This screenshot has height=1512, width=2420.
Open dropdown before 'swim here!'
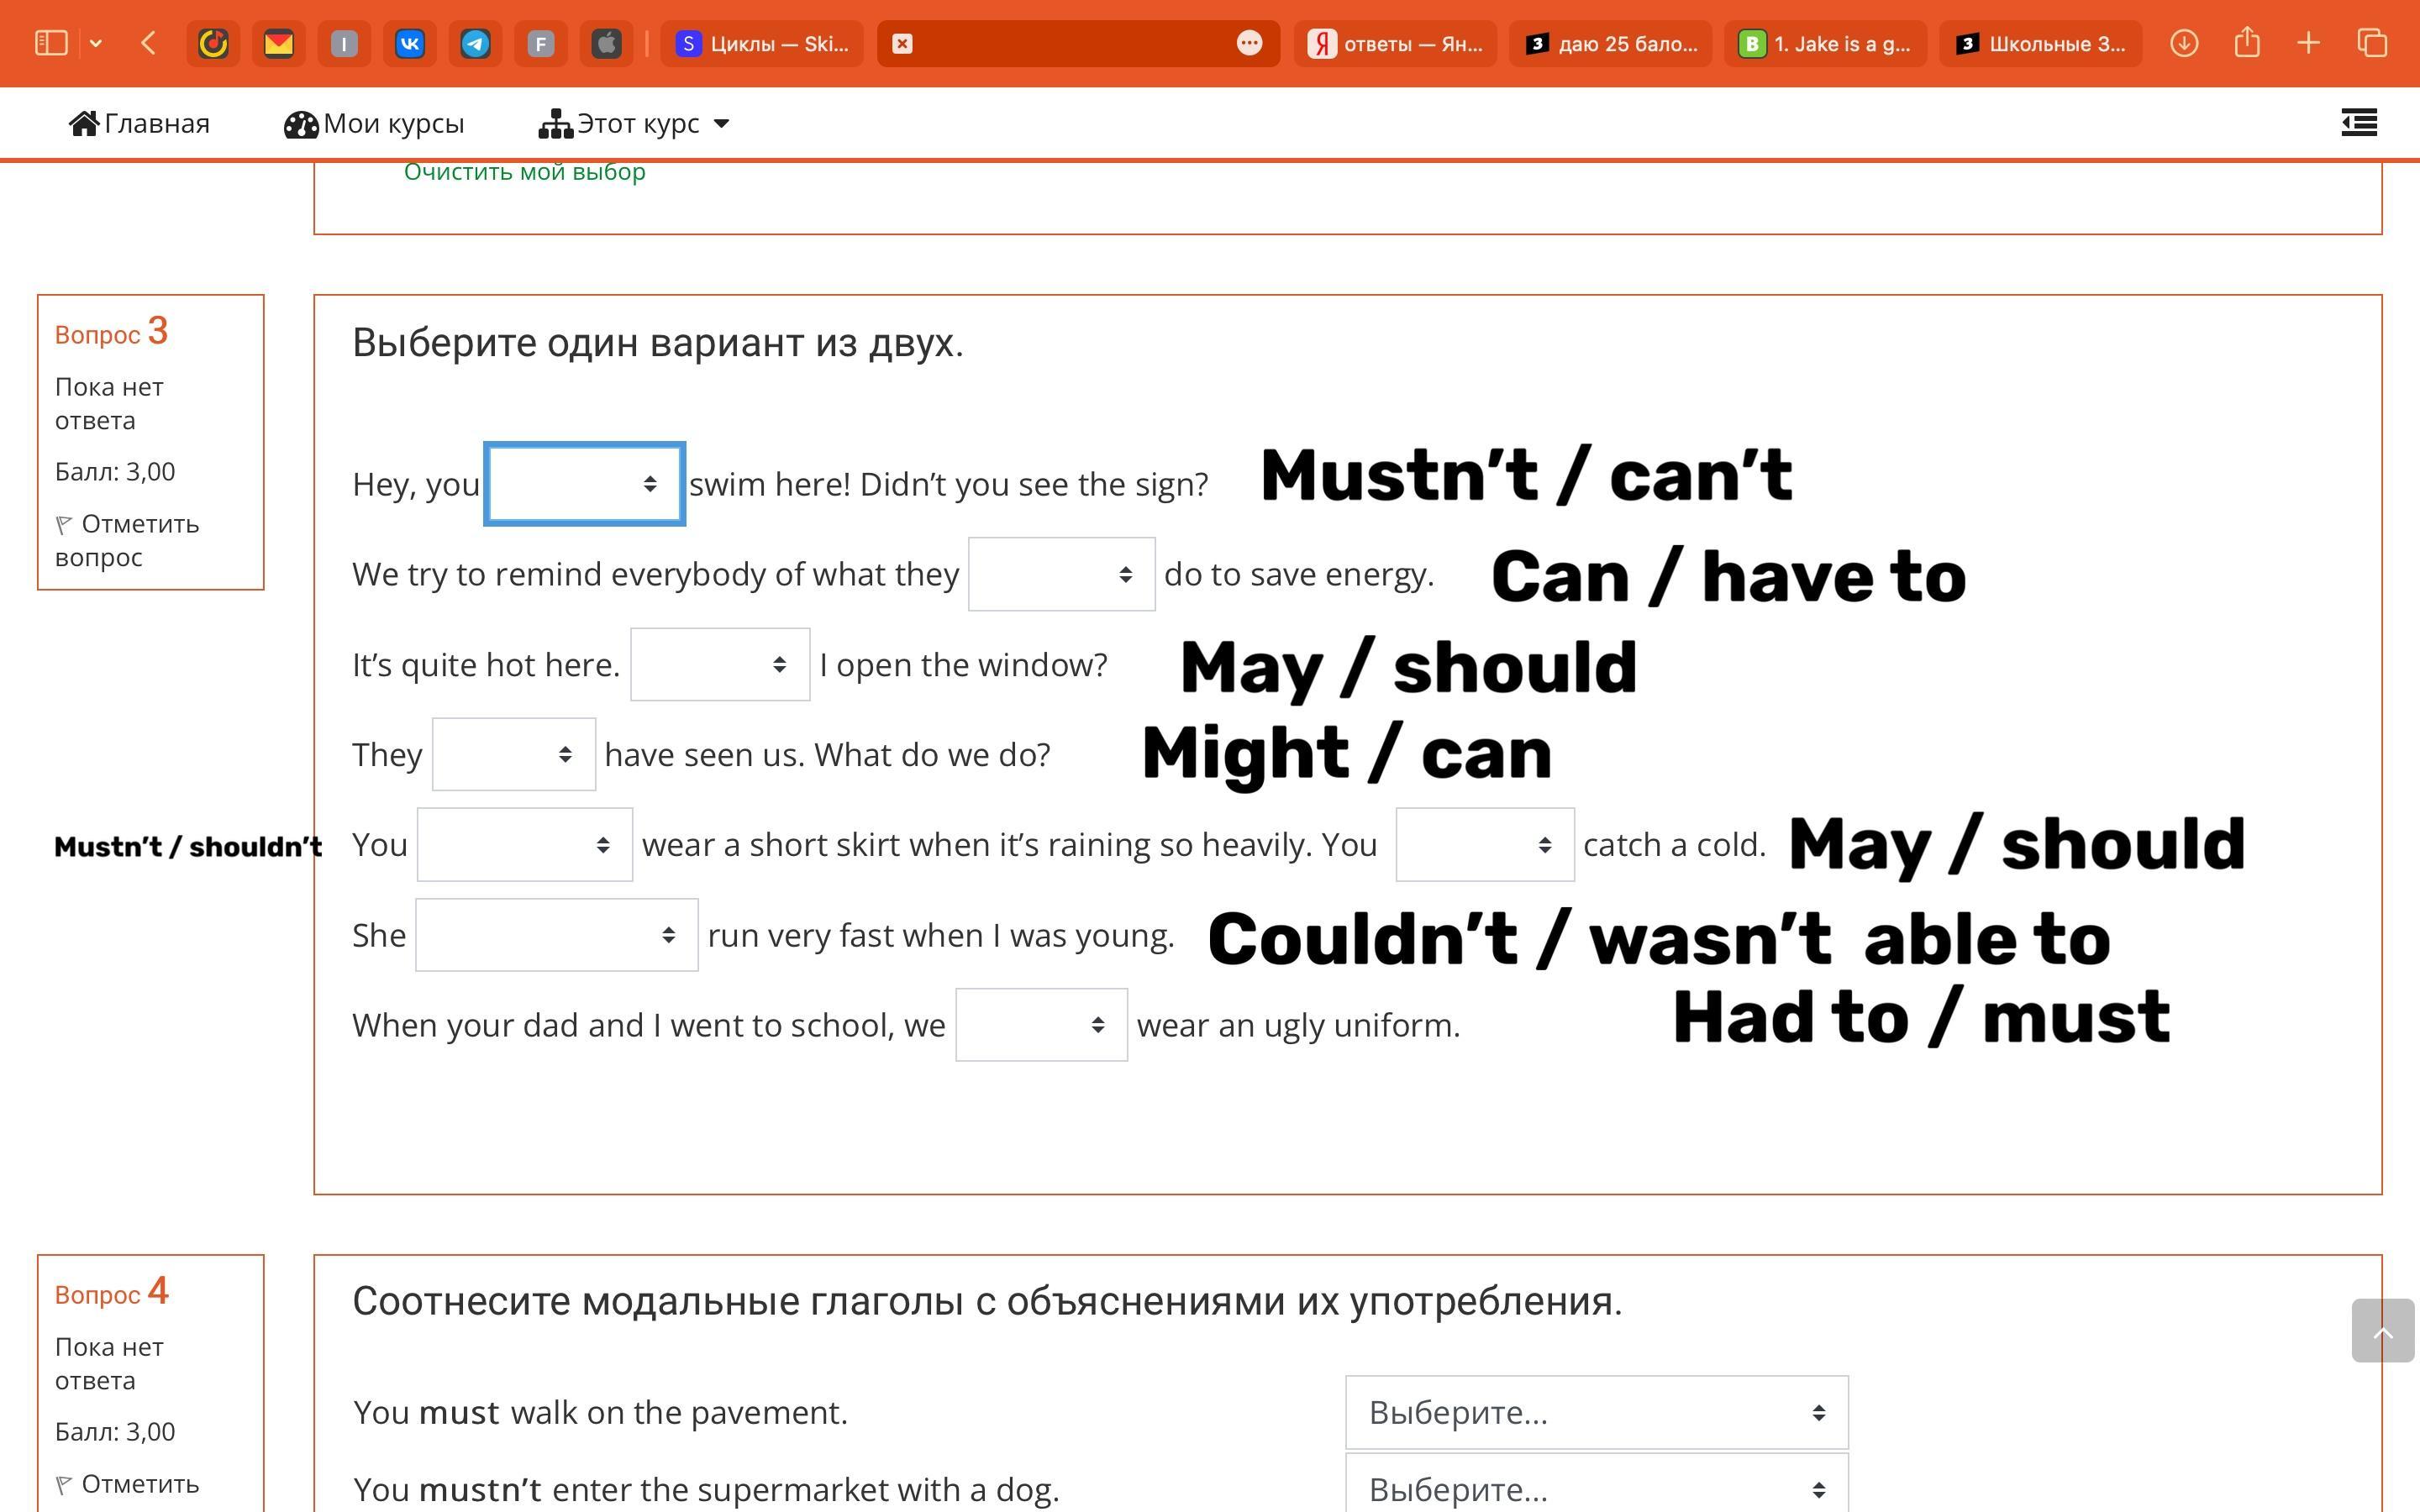pyautogui.click(x=584, y=484)
